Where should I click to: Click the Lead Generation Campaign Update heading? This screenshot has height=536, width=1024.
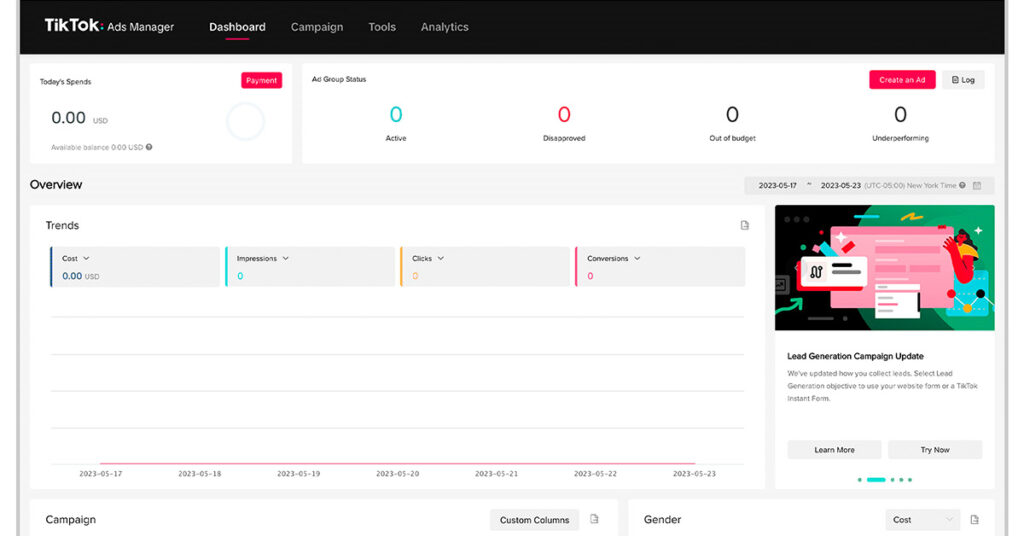point(855,356)
